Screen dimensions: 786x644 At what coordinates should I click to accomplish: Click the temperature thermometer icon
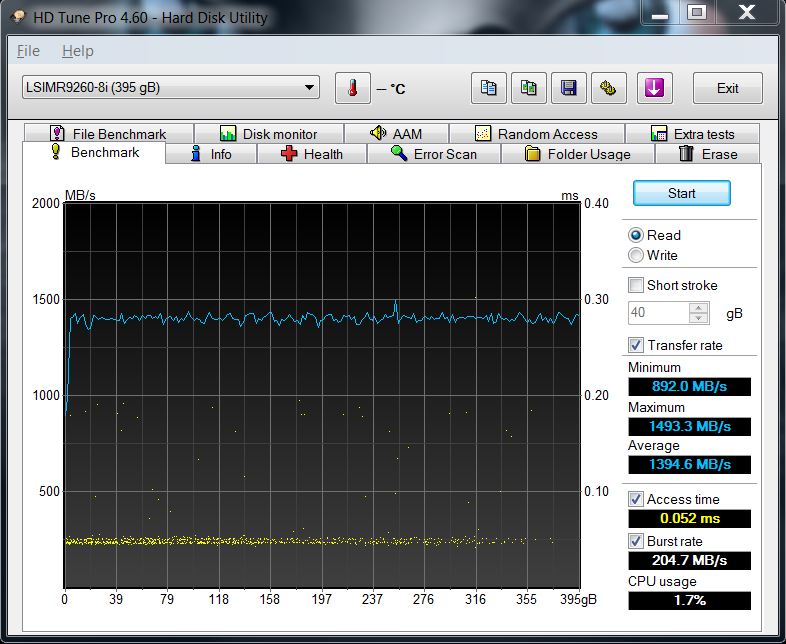pos(352,88)
